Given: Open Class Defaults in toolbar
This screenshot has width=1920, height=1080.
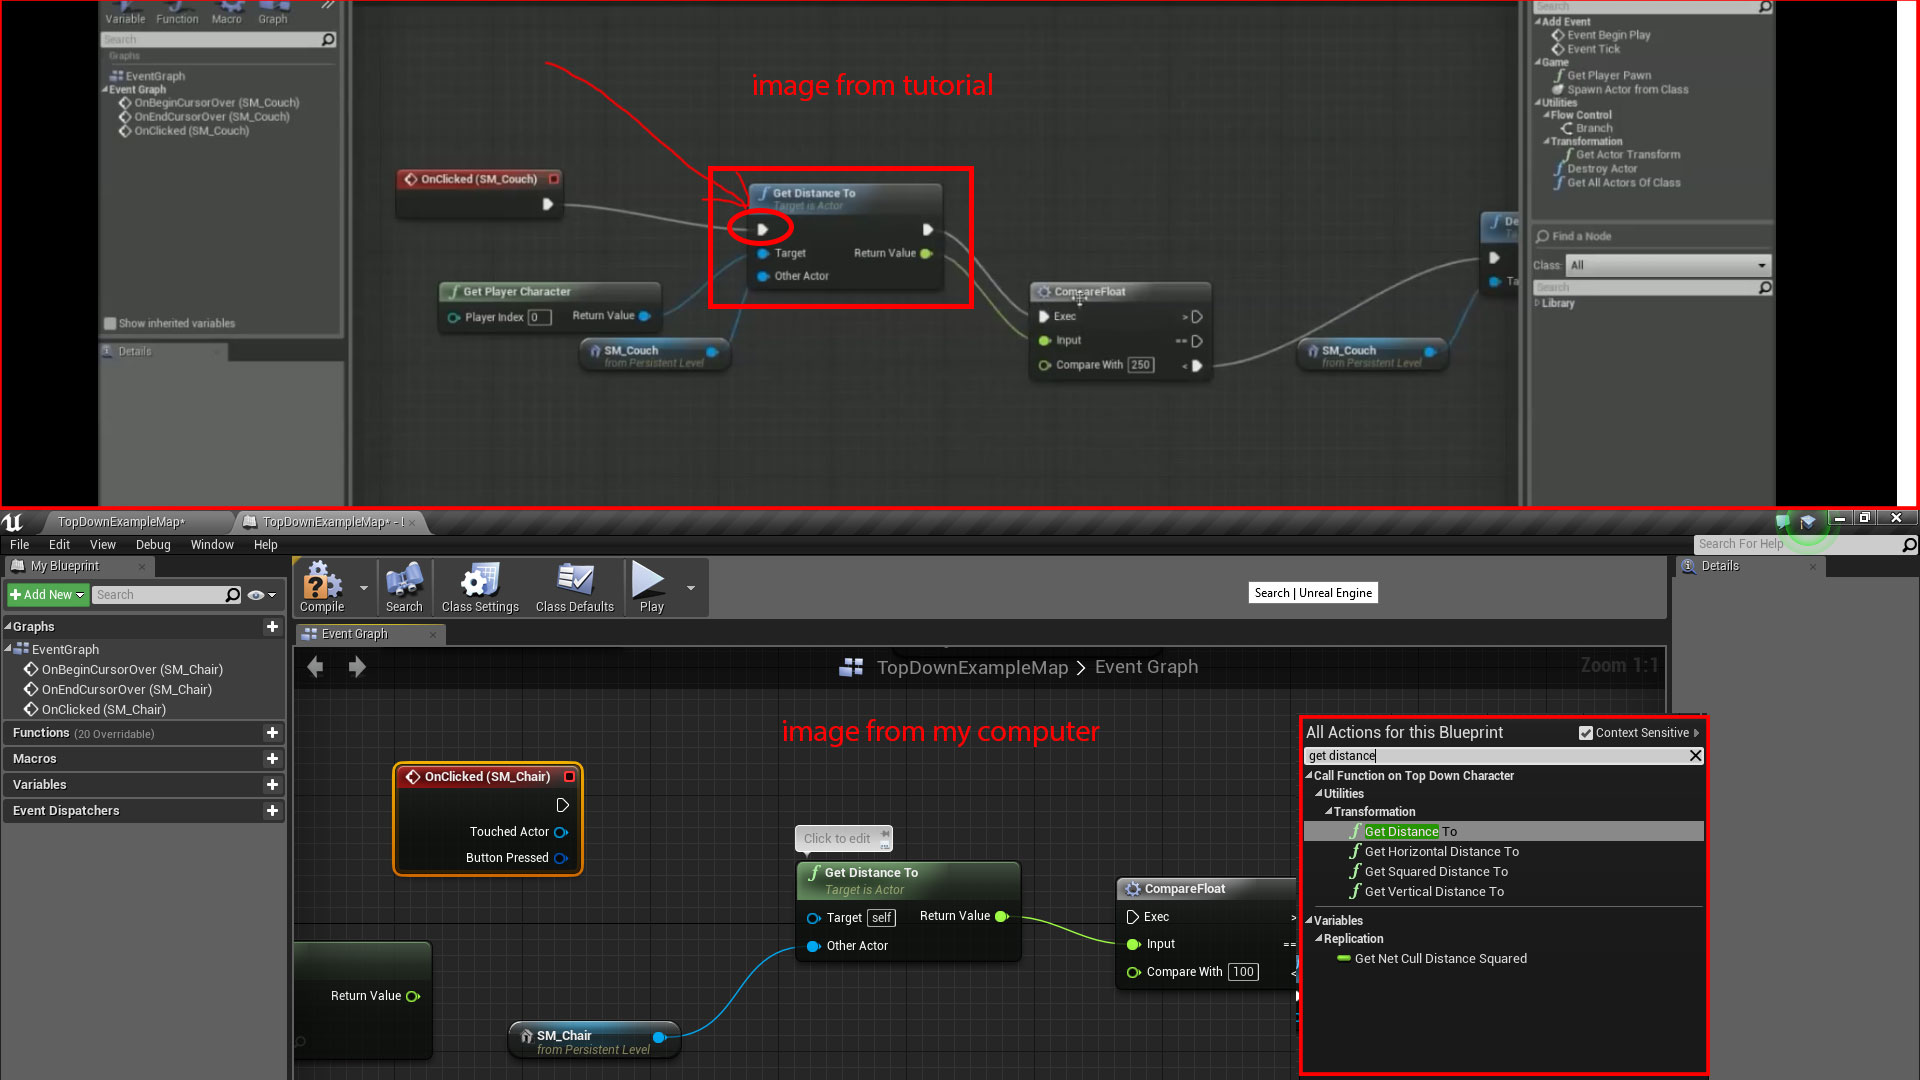Looking at the screenshot, I should 575,587.
